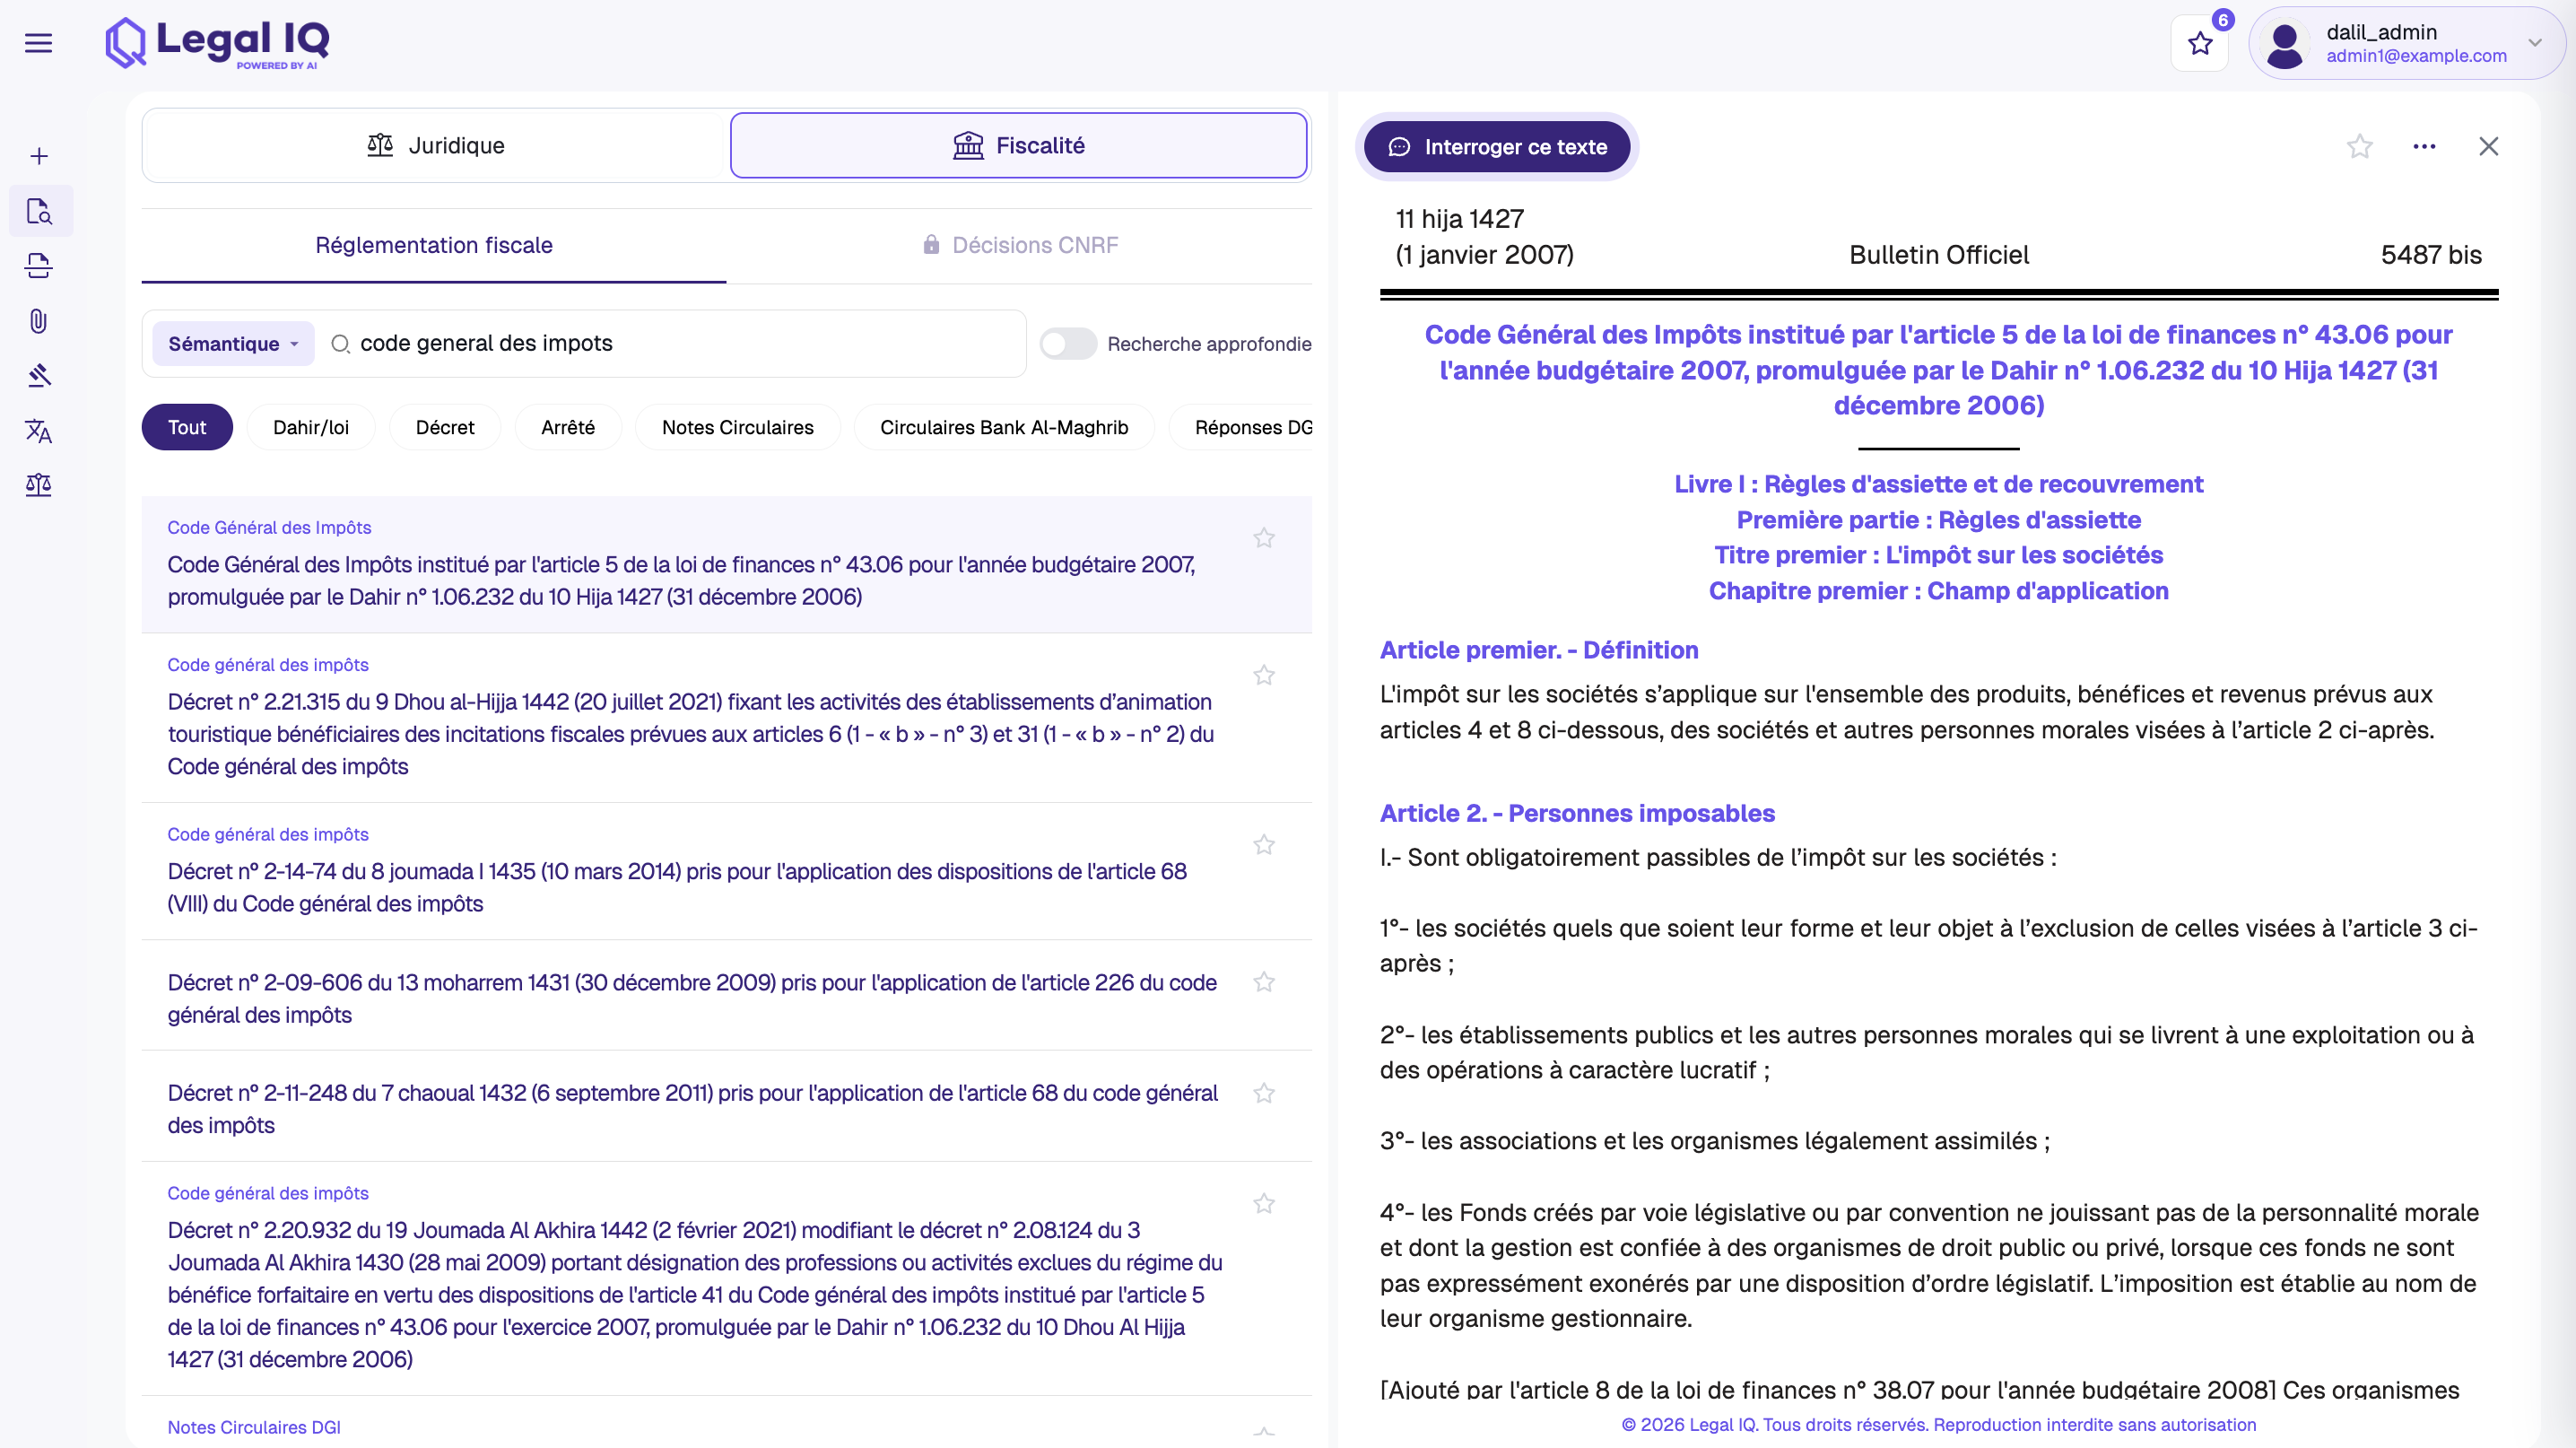
Task: Click the magnifier icon in search box
Action: 340,344
